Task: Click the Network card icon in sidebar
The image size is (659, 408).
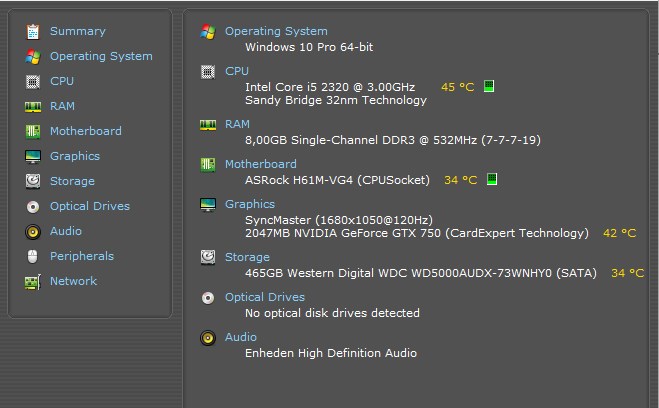Action: click(x=33, y=282)
